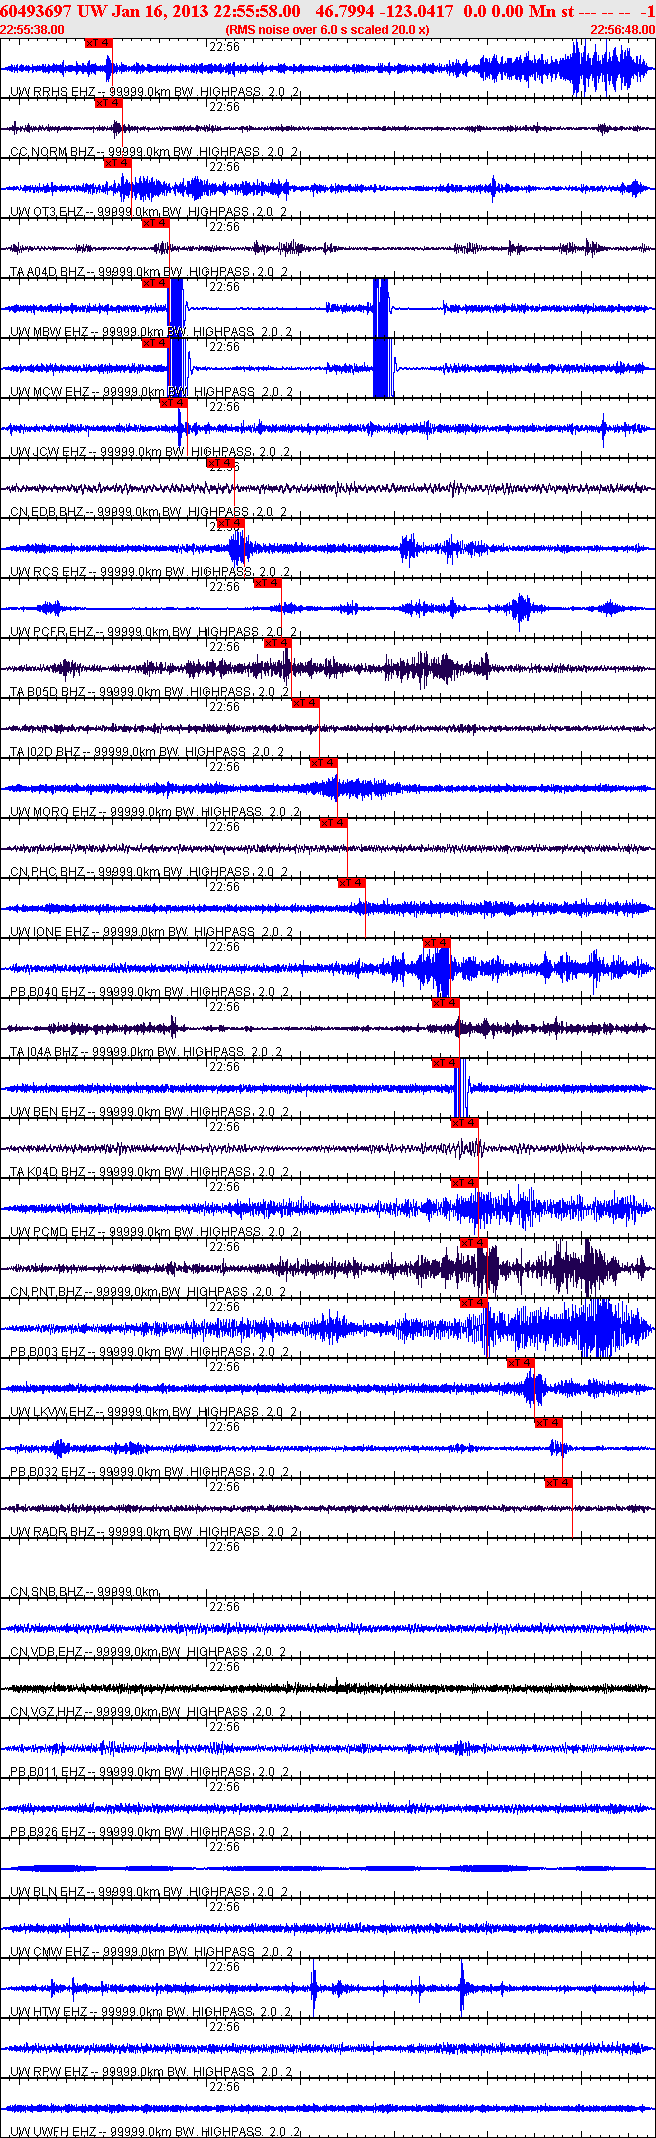Click the clipped blue burst on MBW trace
The width and height of the screenshot is (656, 2138).
(176, 308)
